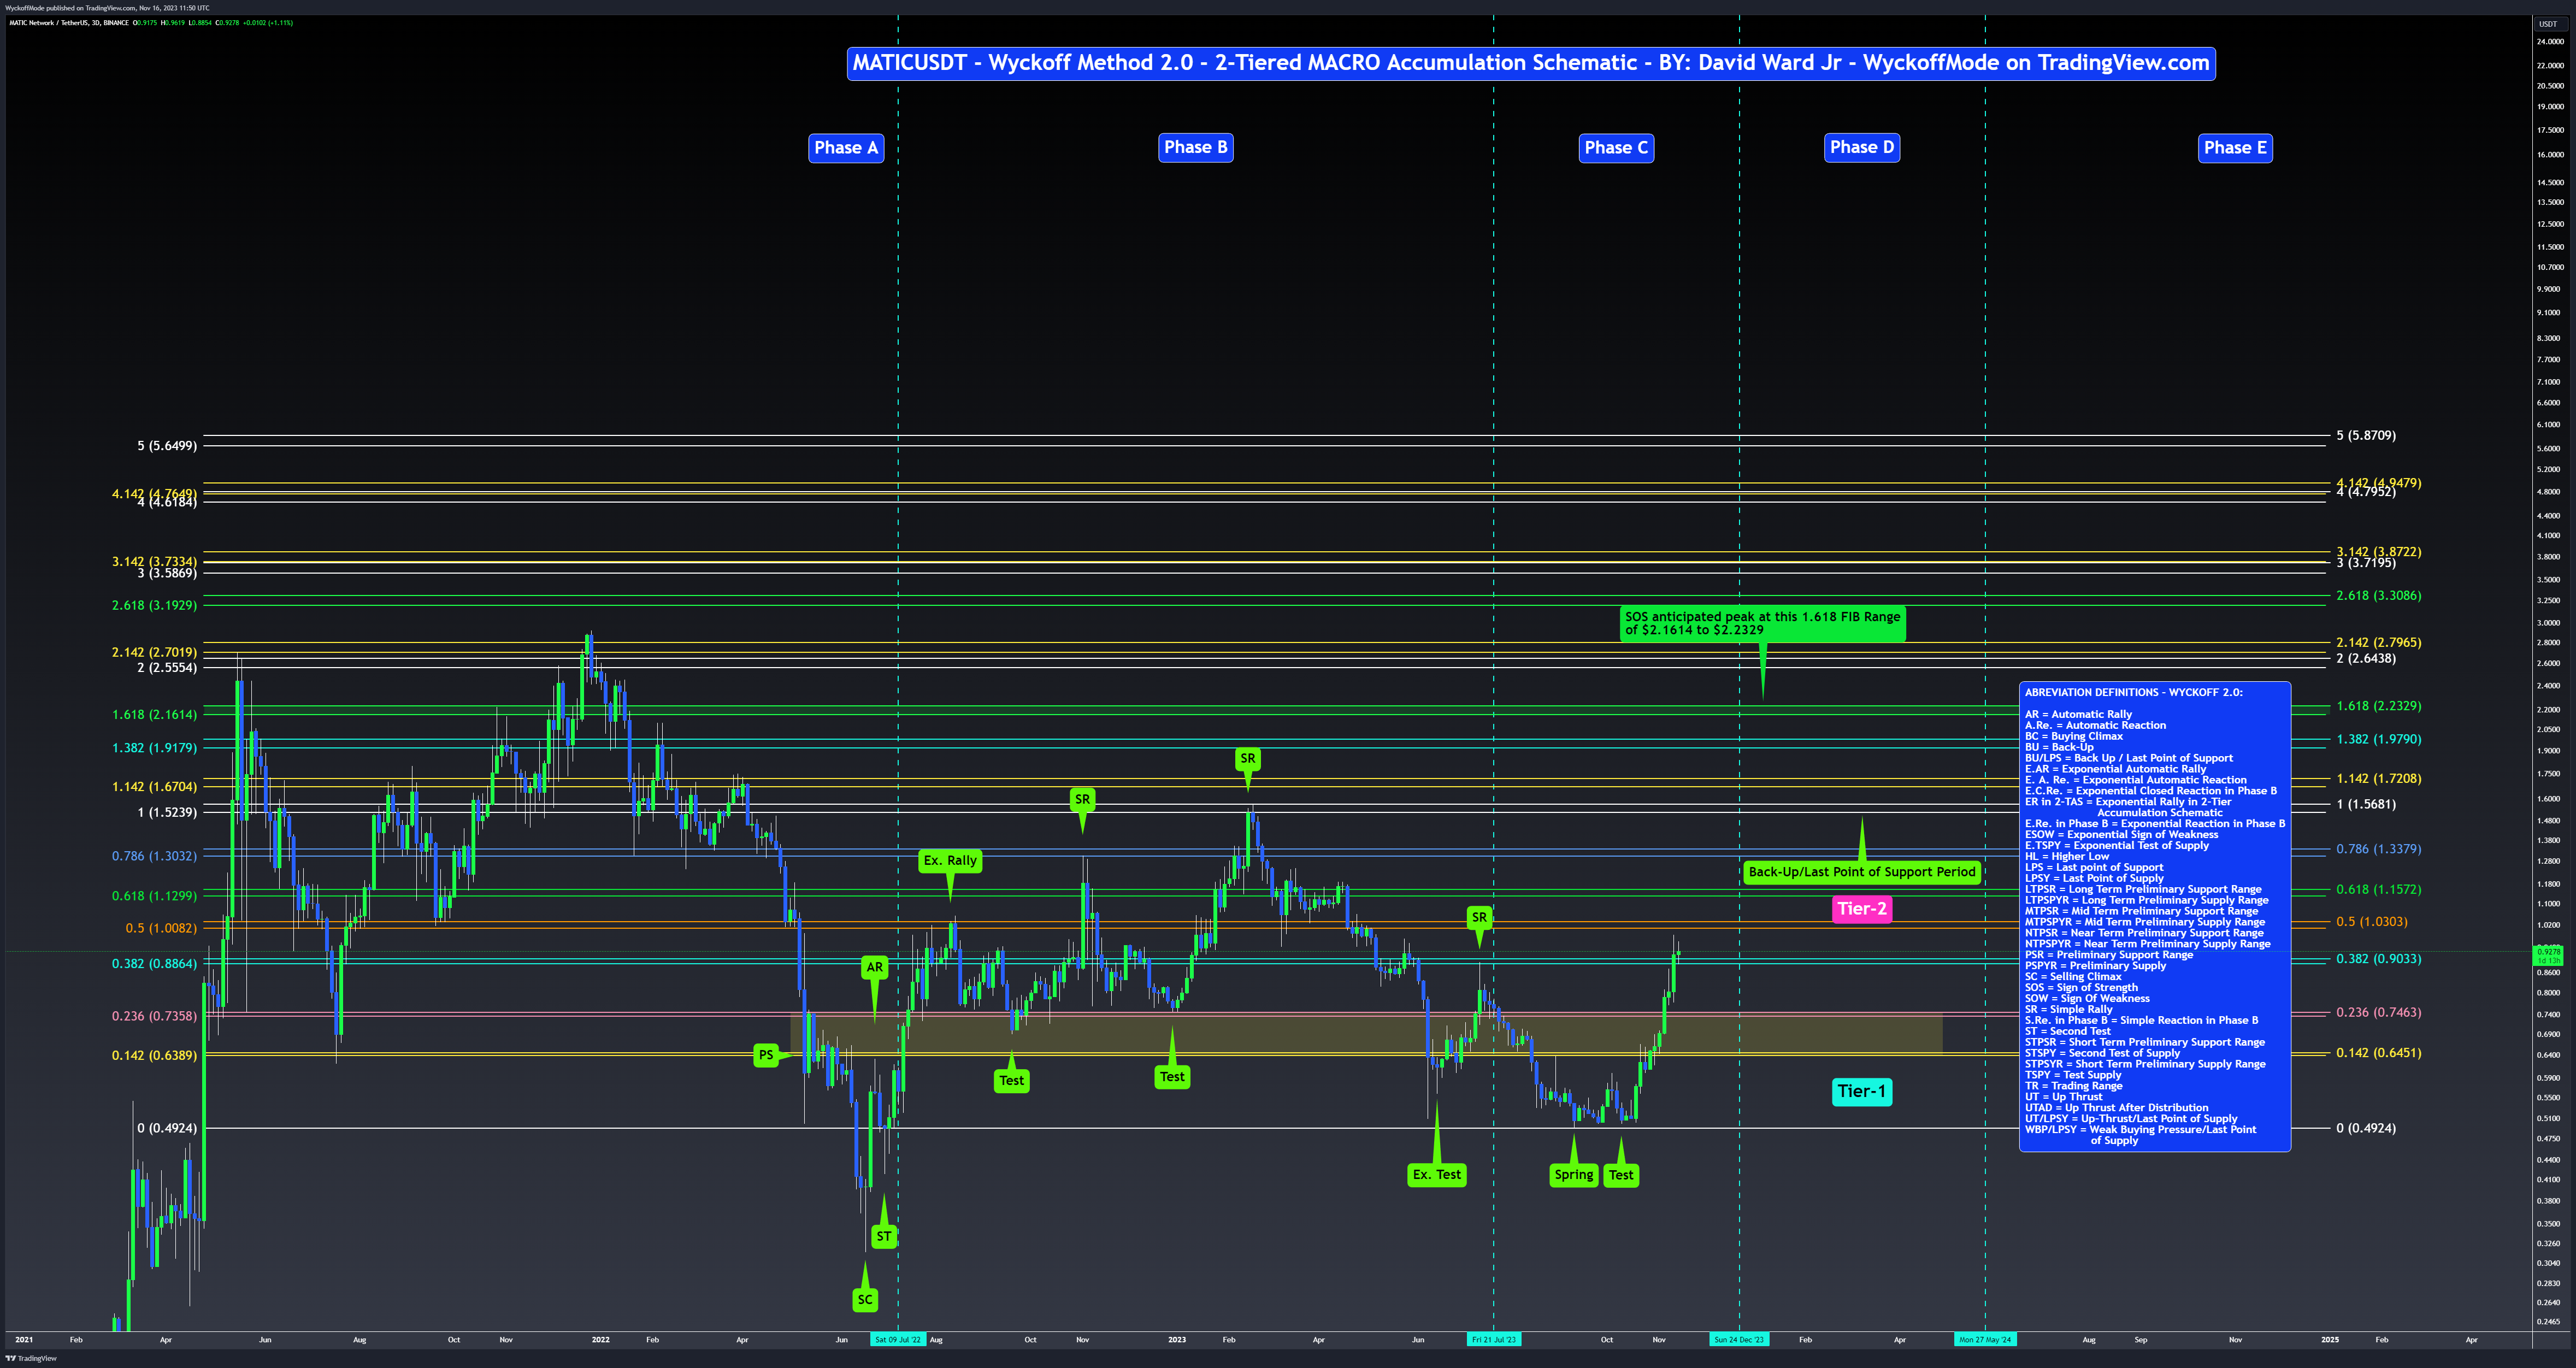Click the Ex. Test callout
The width and height of the screenshot is (2576, 1368).
[1437, 1174]
